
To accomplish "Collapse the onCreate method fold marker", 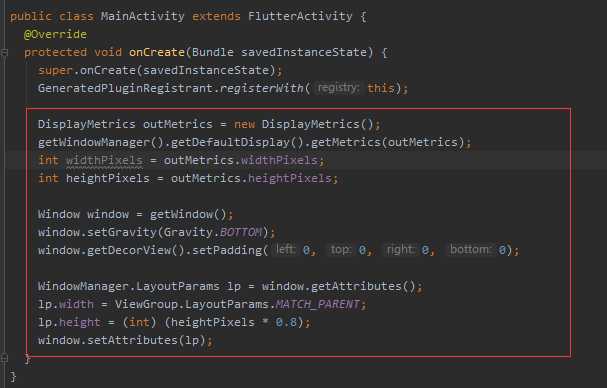I will 4,52.
